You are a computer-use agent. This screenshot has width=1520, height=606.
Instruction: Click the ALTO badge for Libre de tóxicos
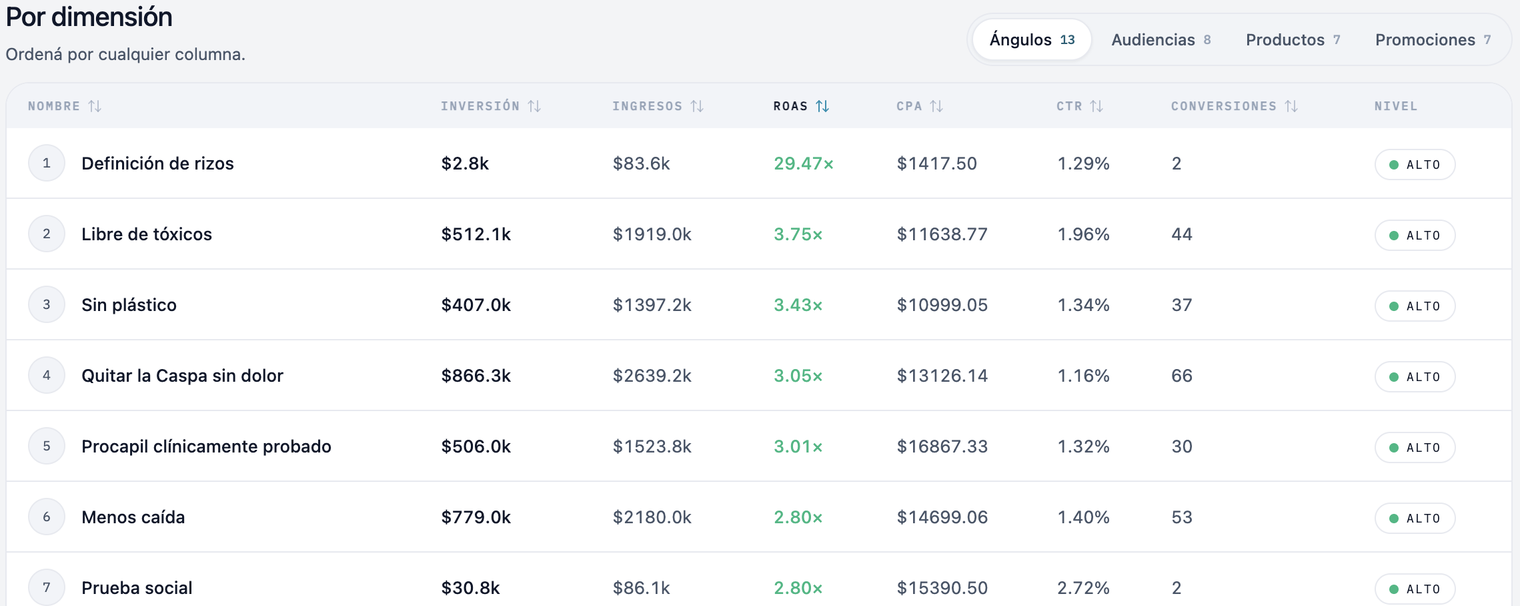pyautogui.click(x=1415, y=235)
